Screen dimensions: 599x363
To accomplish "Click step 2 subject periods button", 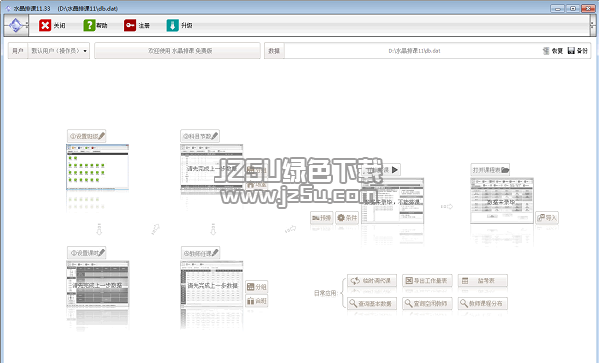I will pos(200,136).
